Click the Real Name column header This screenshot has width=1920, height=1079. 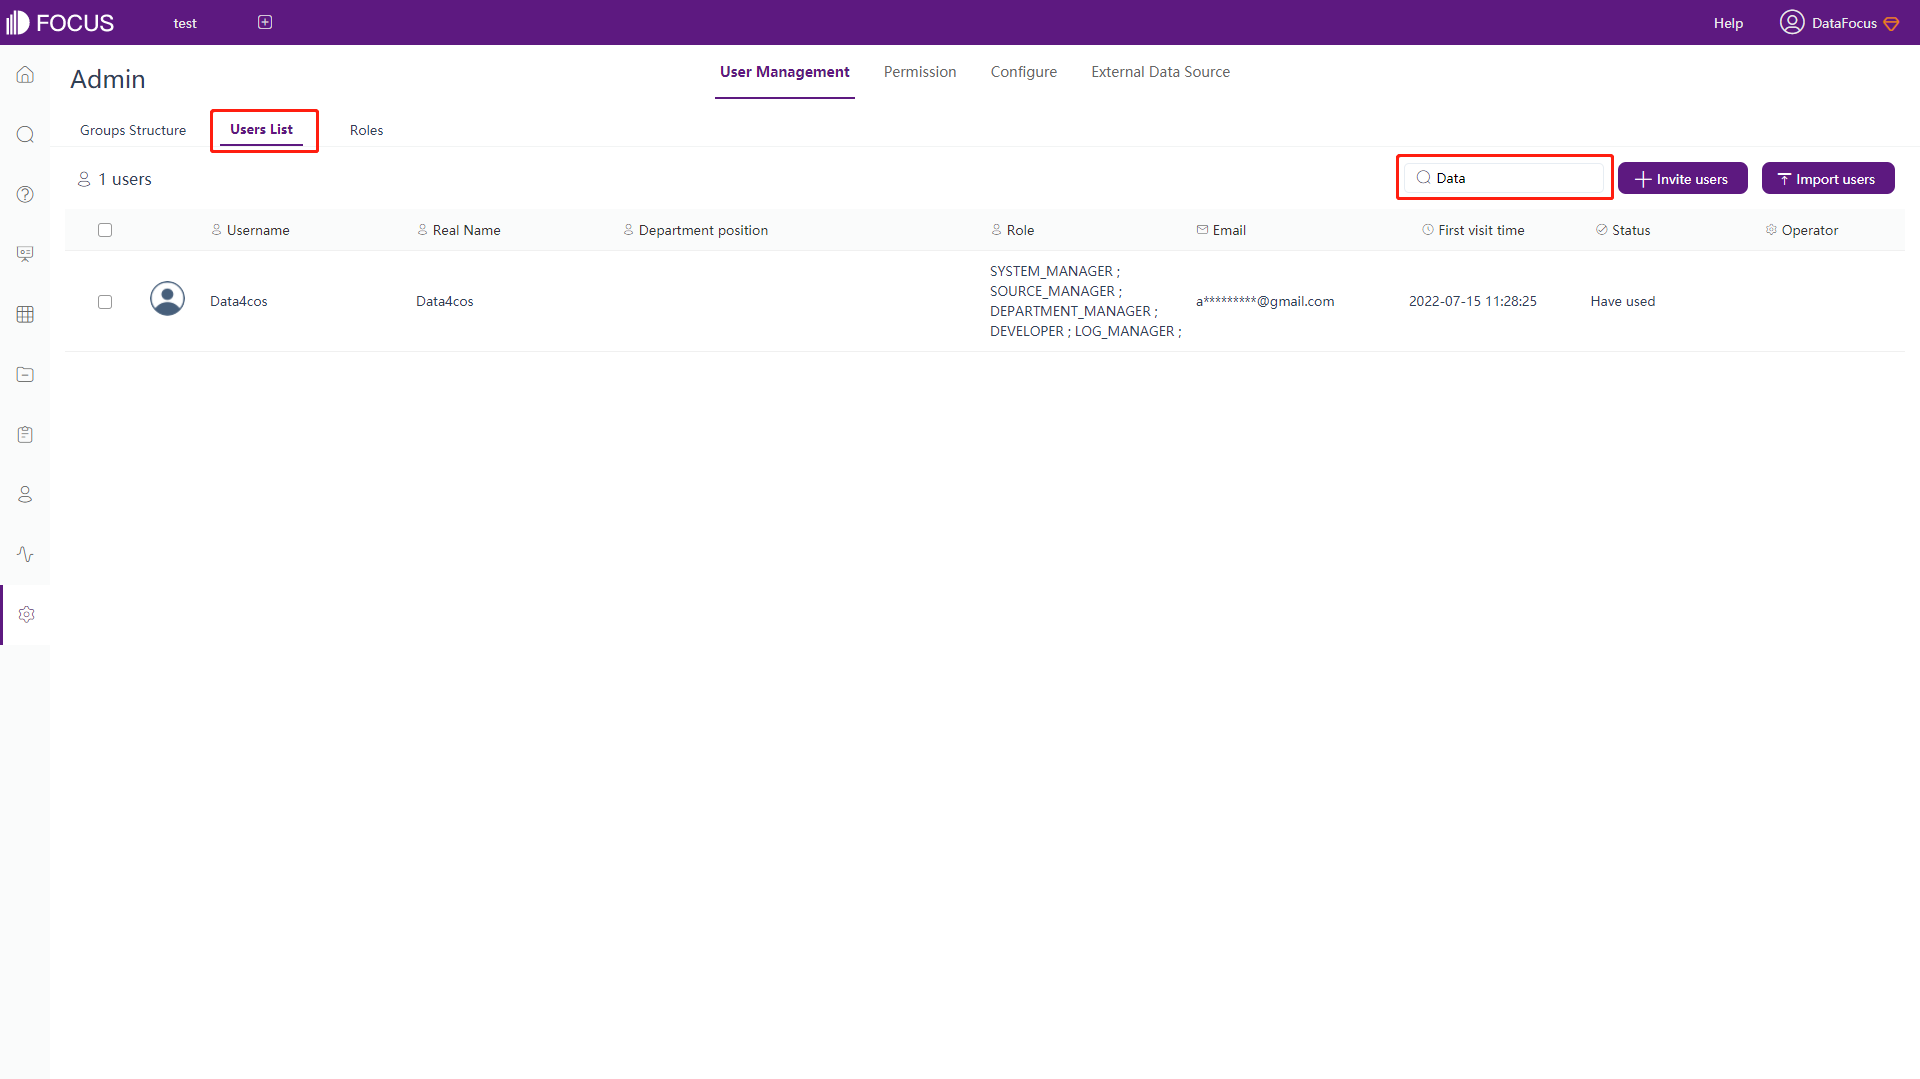point(459,230)
